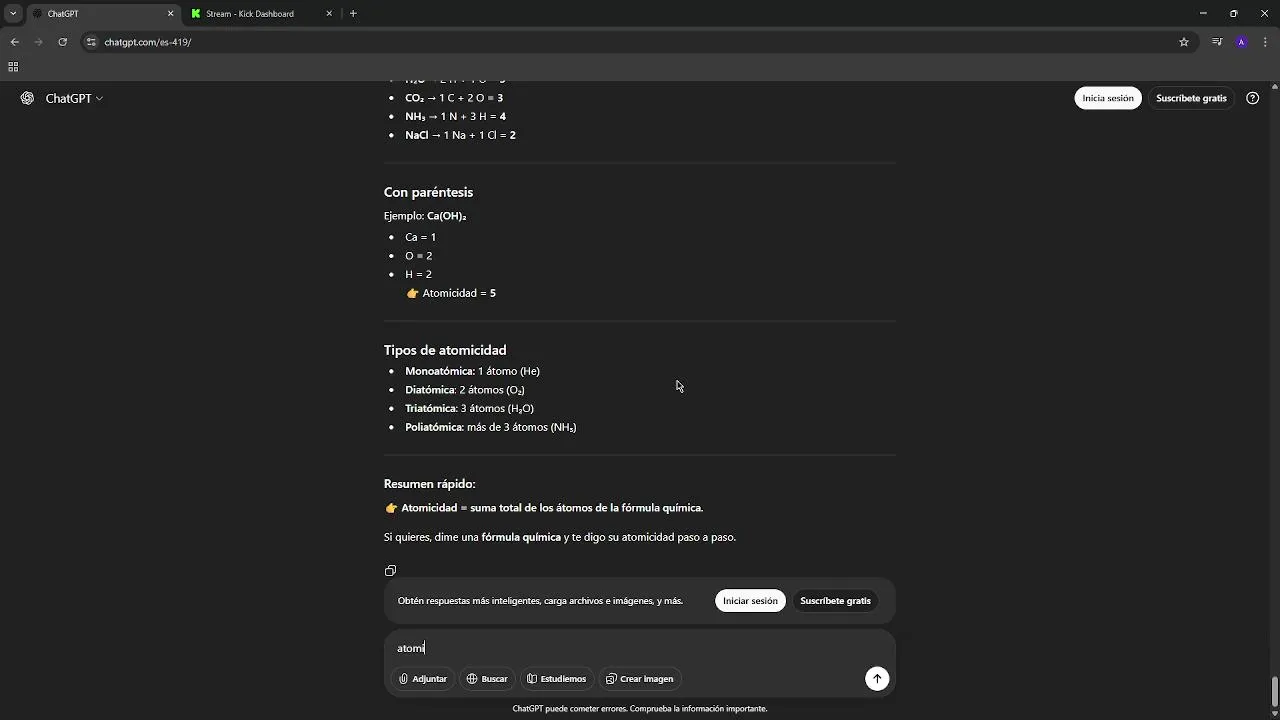Click Suscríbete gratis in the header

(1191, 98)
